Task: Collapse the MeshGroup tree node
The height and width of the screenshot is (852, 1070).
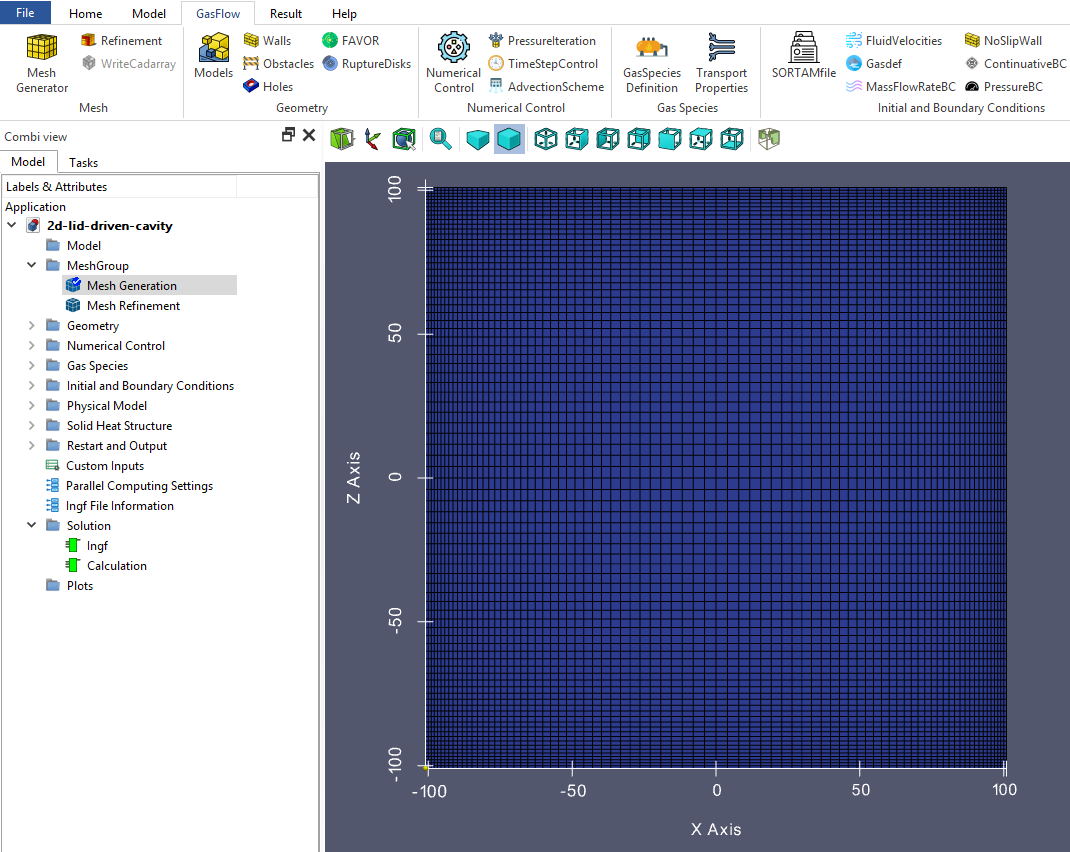Action: click(x=32, y=266)
